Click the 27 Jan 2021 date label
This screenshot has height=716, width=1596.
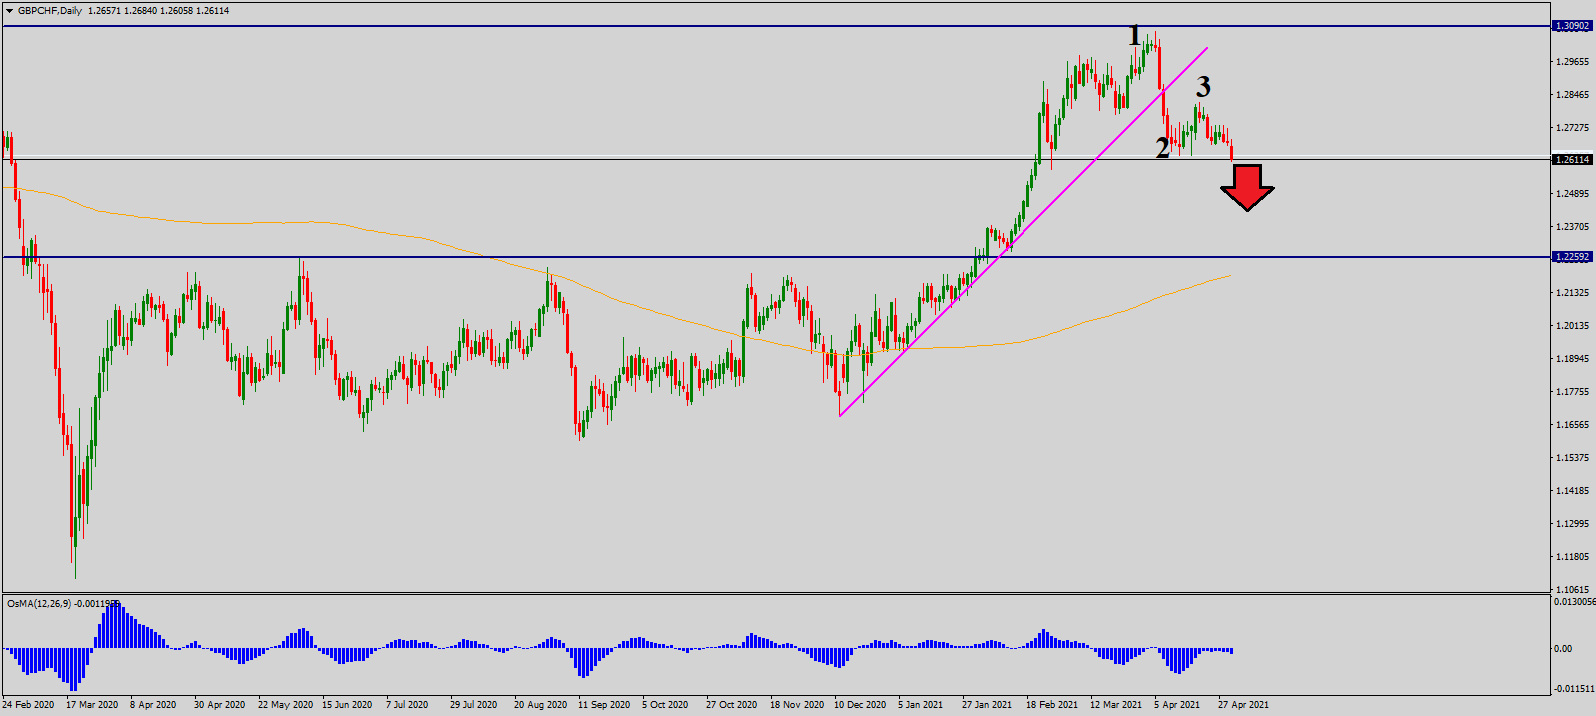tap(987, 705)
